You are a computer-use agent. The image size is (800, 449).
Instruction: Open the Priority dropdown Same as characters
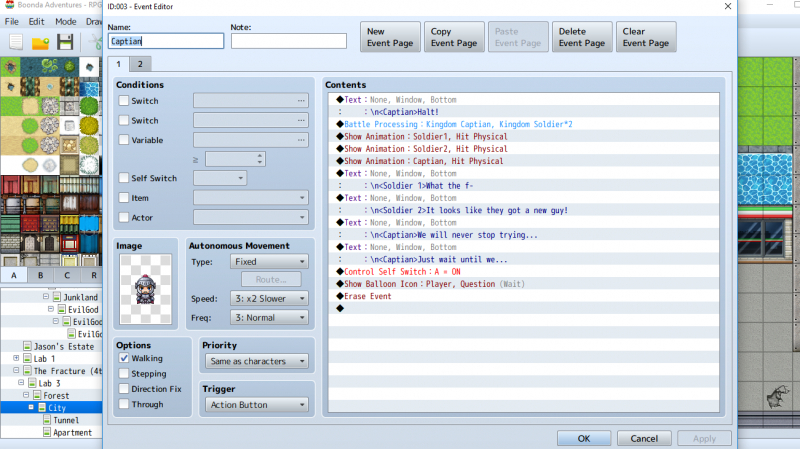(x=257, y=361)
